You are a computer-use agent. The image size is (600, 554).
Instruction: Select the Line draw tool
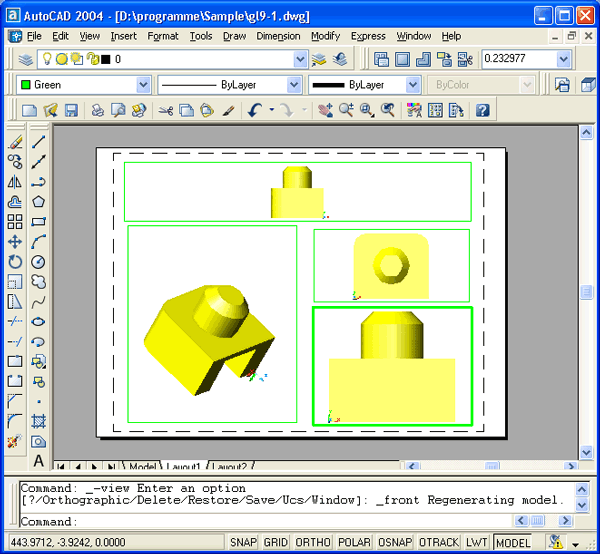[39, 142]
